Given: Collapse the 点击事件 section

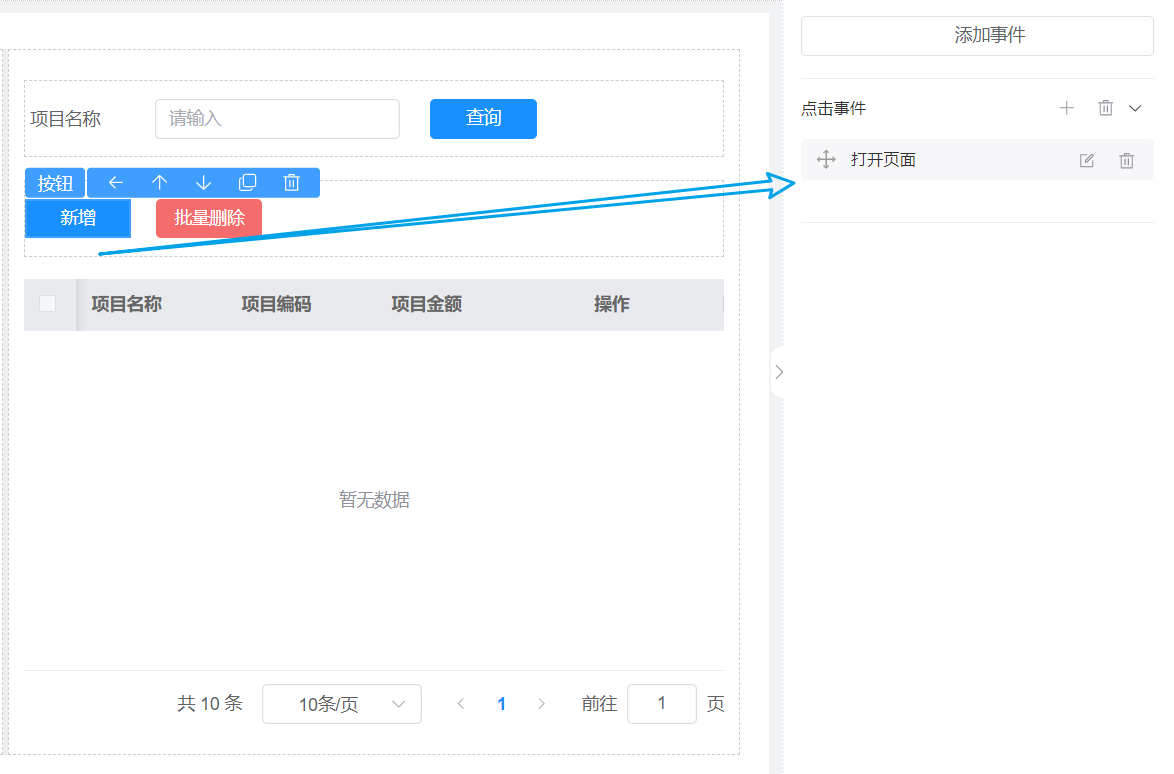Looking at the screenshot, I should point(1135,108).
